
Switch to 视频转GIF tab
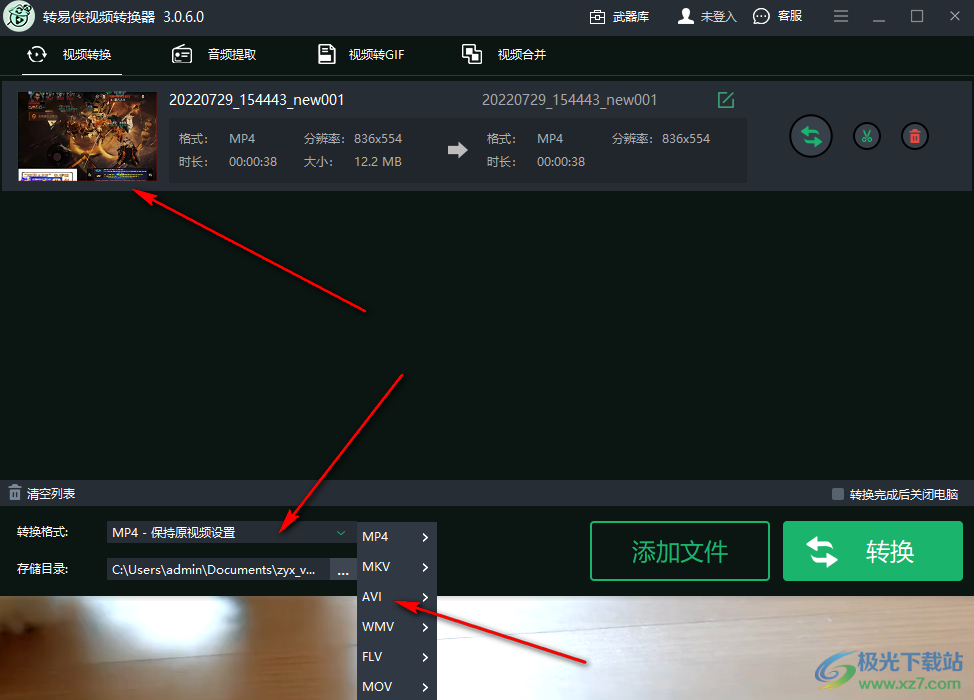(361, 55)
